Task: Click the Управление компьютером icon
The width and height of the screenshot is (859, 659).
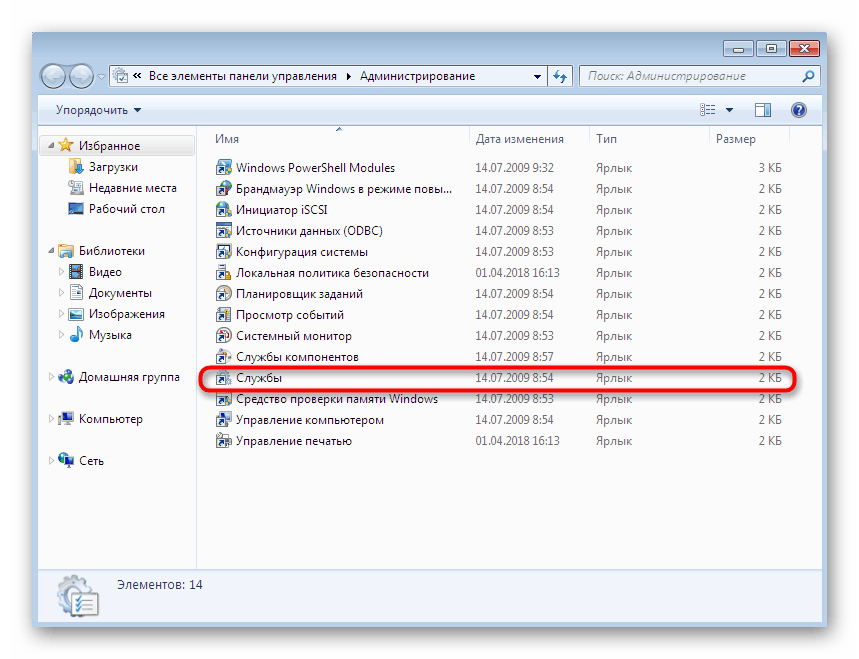Action: click(223, 420)
